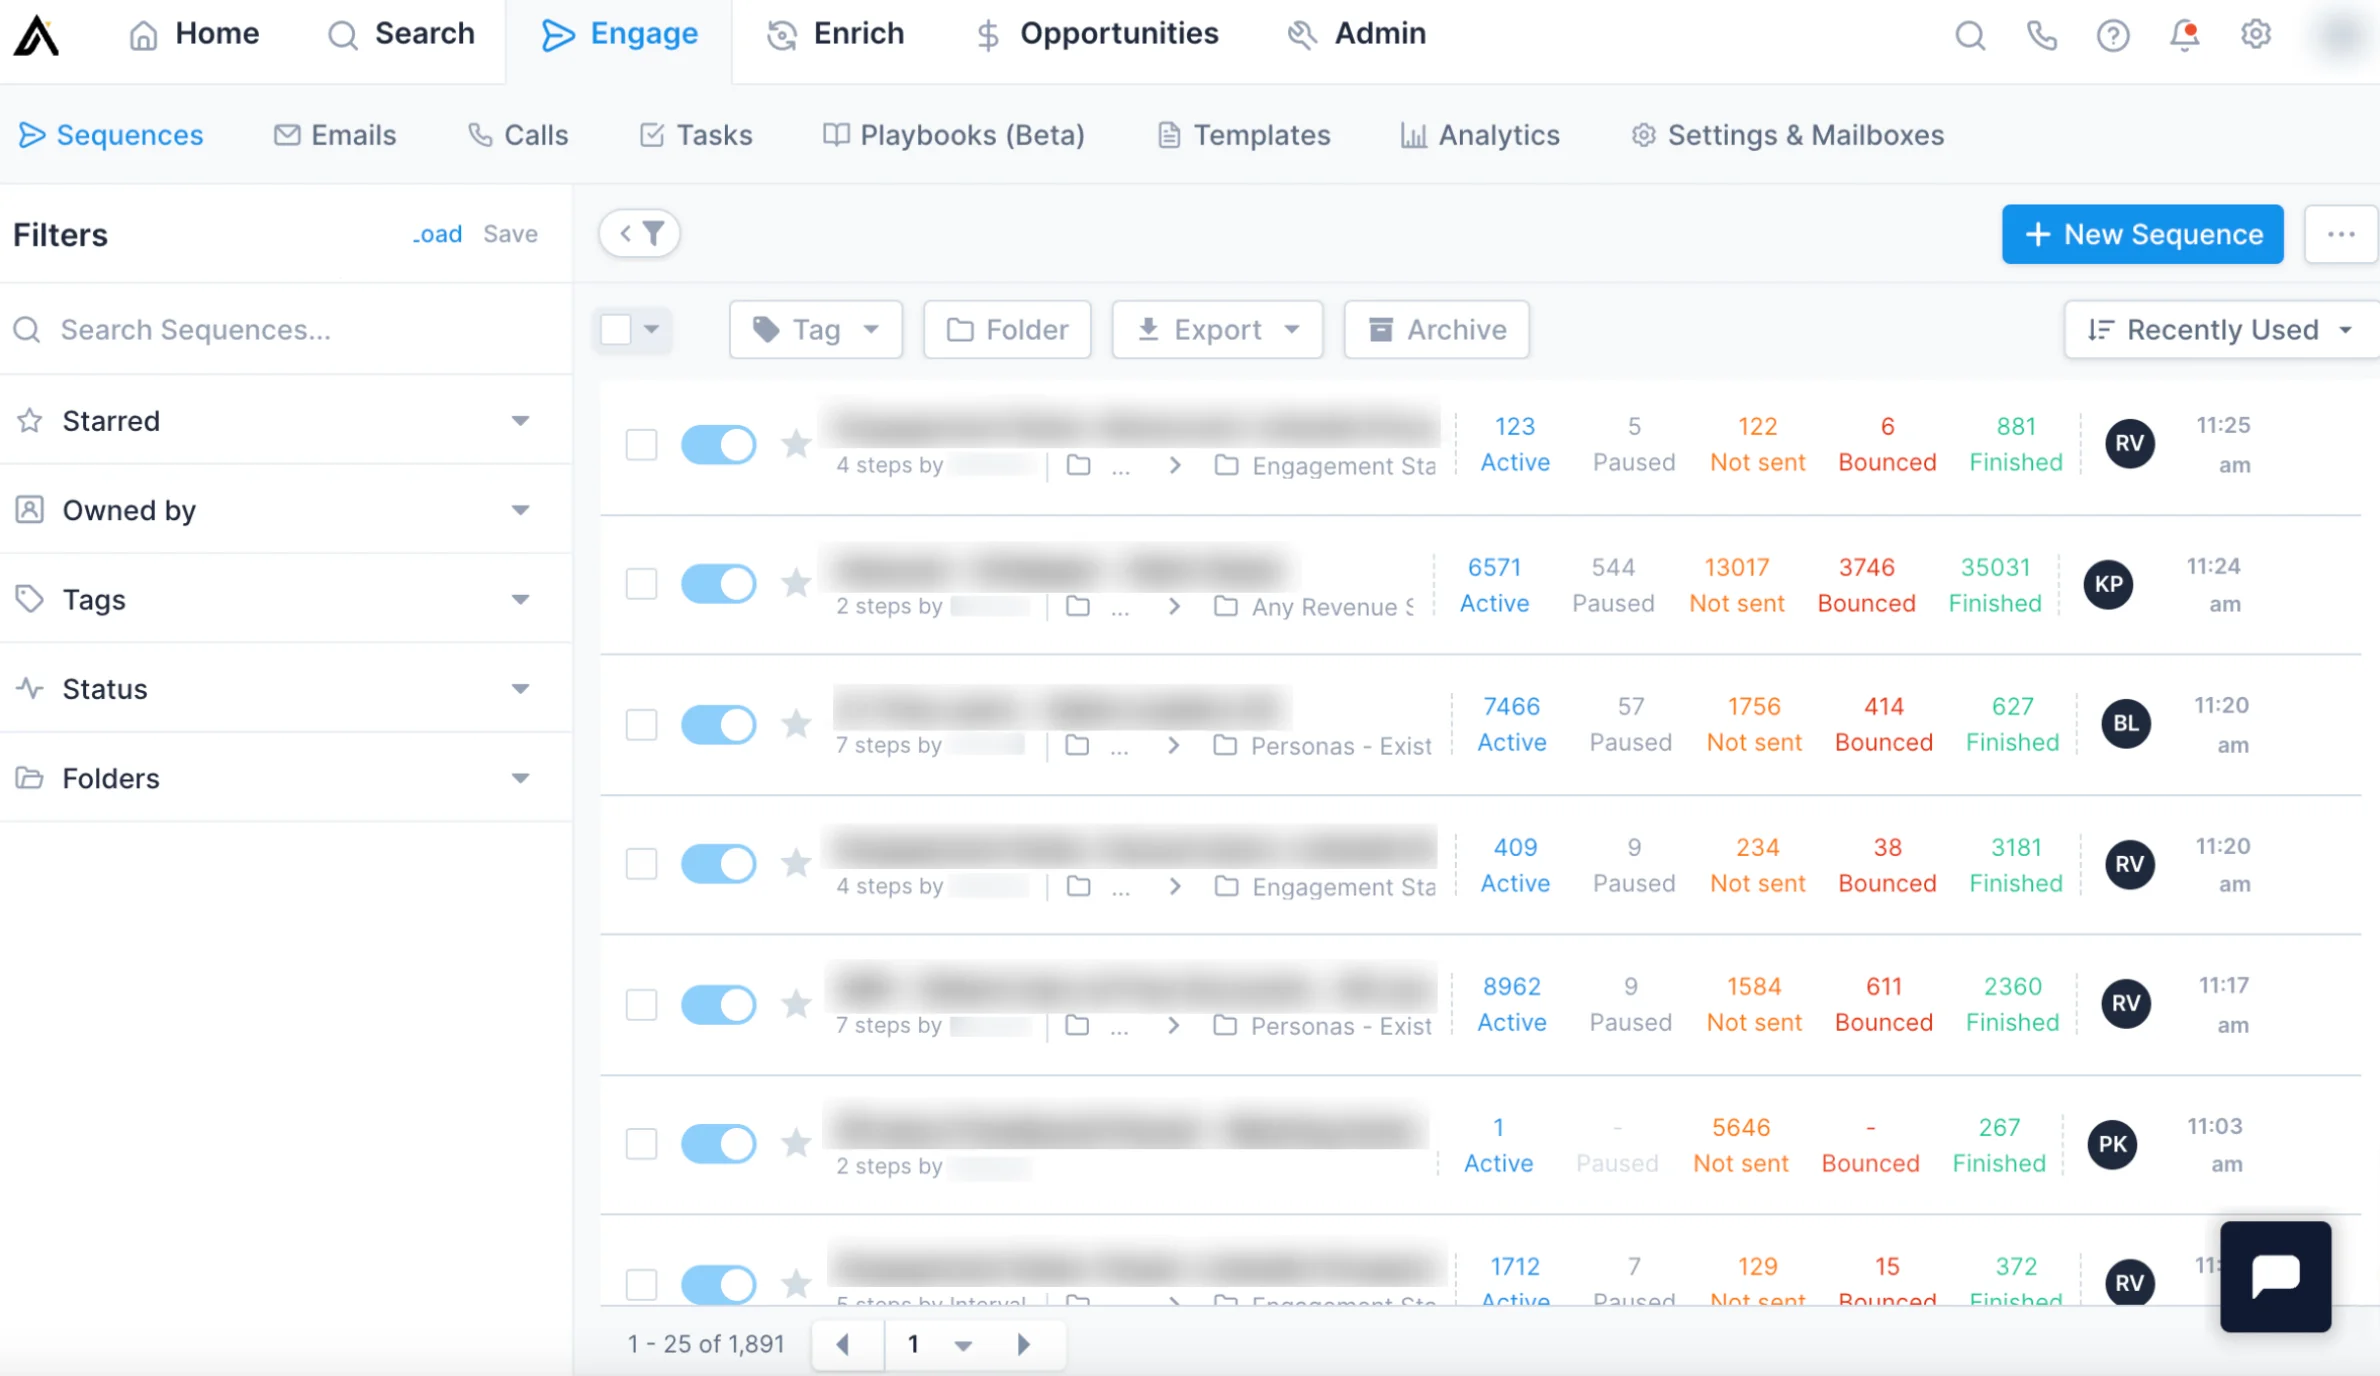Click the Archive button
The height and width of the screenshot is (1376, 2380).
tap(1436, 330)
